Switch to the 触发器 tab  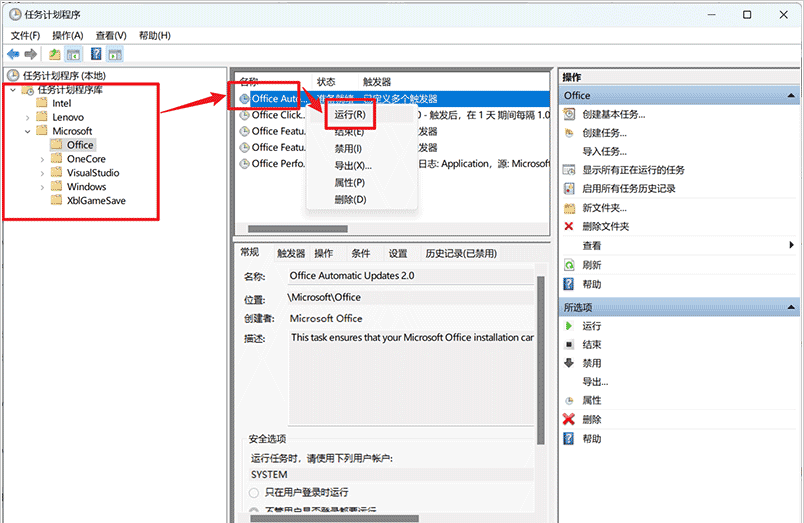click(291, 253)
